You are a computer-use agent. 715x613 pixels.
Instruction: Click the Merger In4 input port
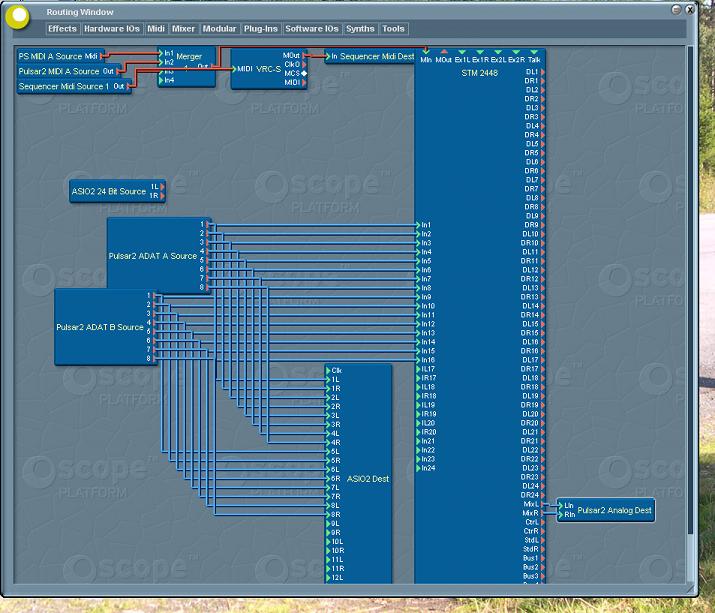(161, 80)
